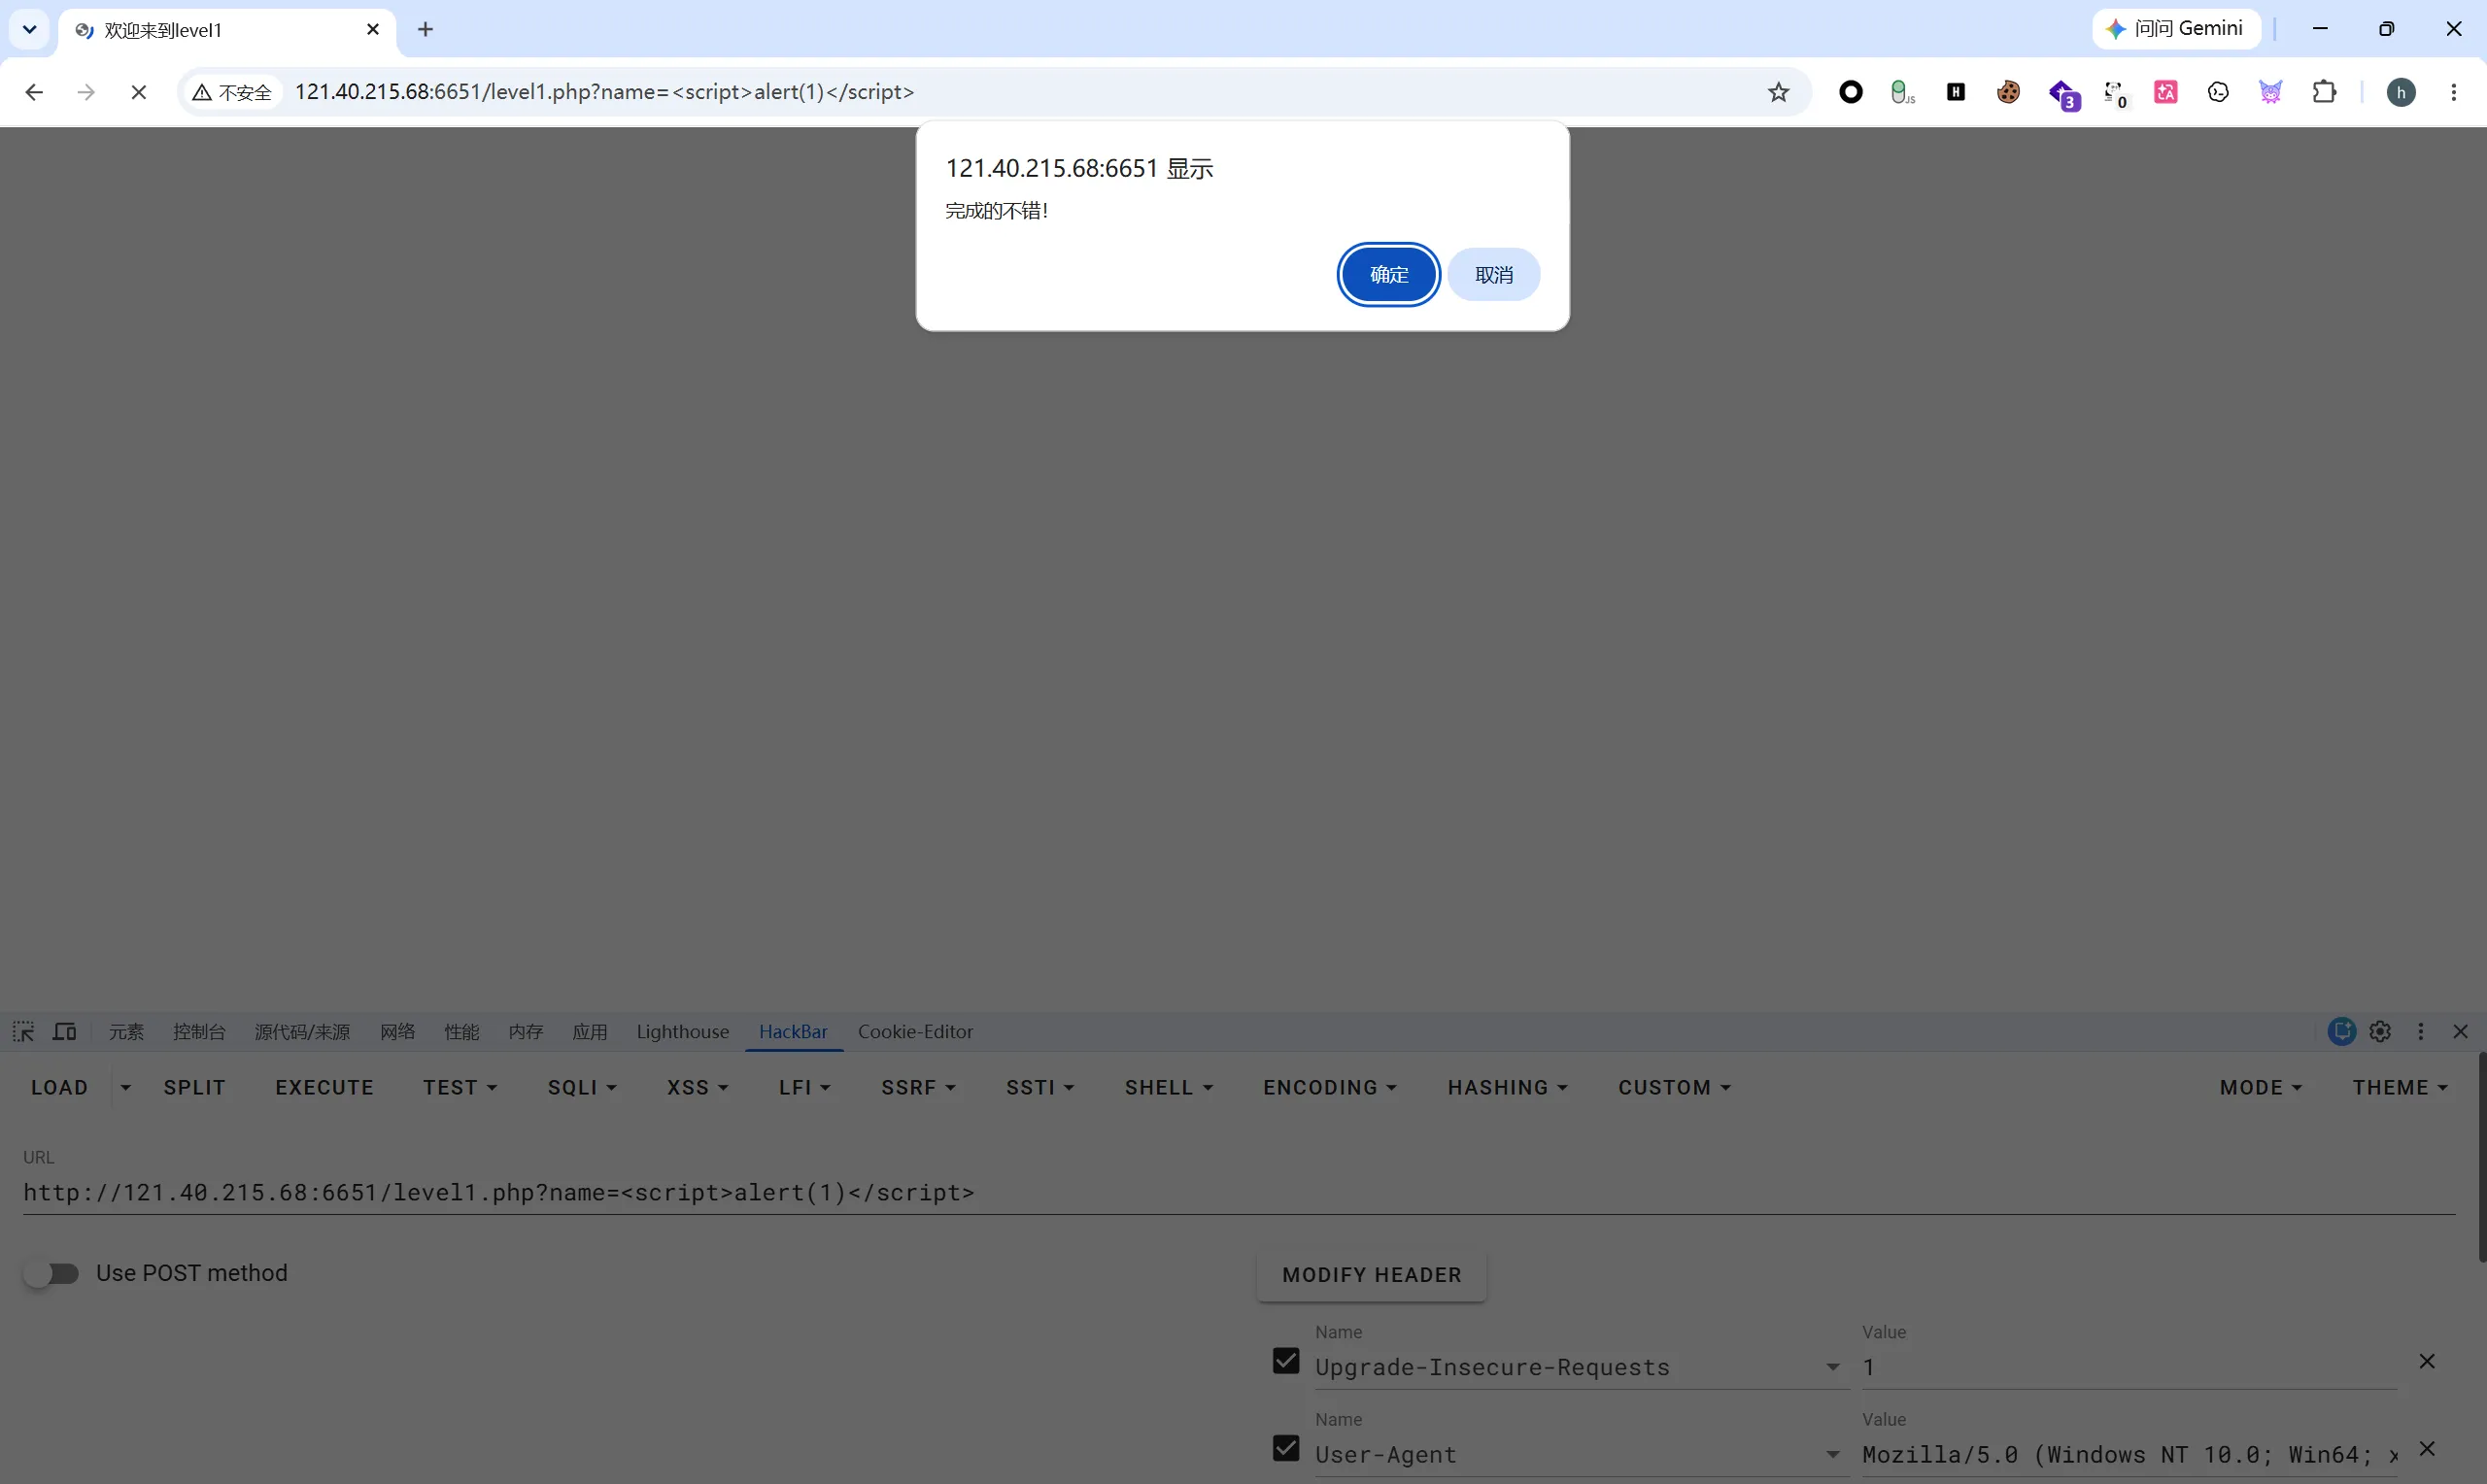Expand the ENCODING dropdown menu
This screenshot has width=2487, height=1484.
[x=1330, y=1087]
